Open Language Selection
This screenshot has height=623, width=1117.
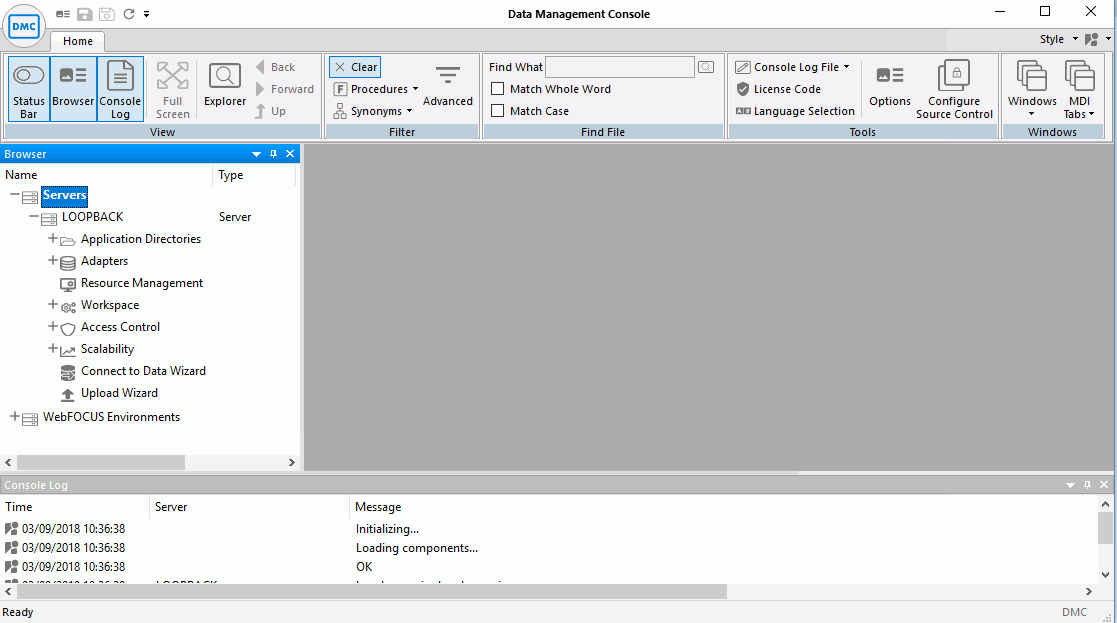click(795, 111)
